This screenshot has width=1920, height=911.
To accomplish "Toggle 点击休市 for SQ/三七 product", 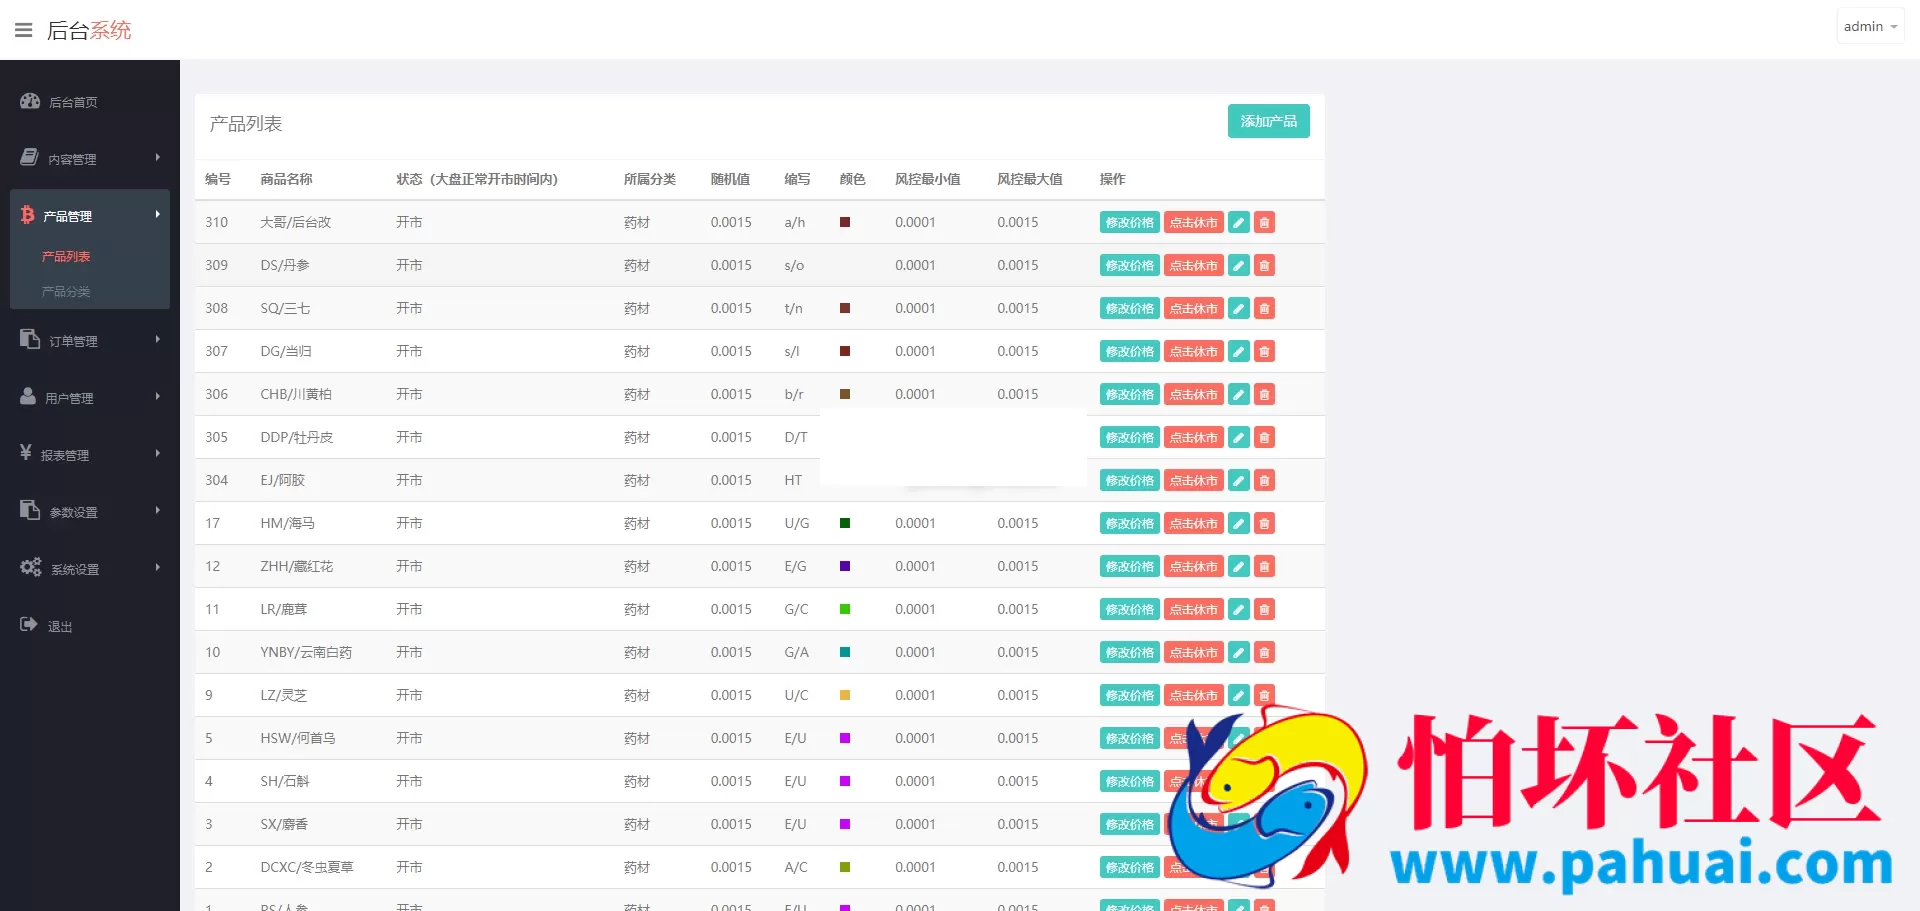I will (x=1193, y=309).
